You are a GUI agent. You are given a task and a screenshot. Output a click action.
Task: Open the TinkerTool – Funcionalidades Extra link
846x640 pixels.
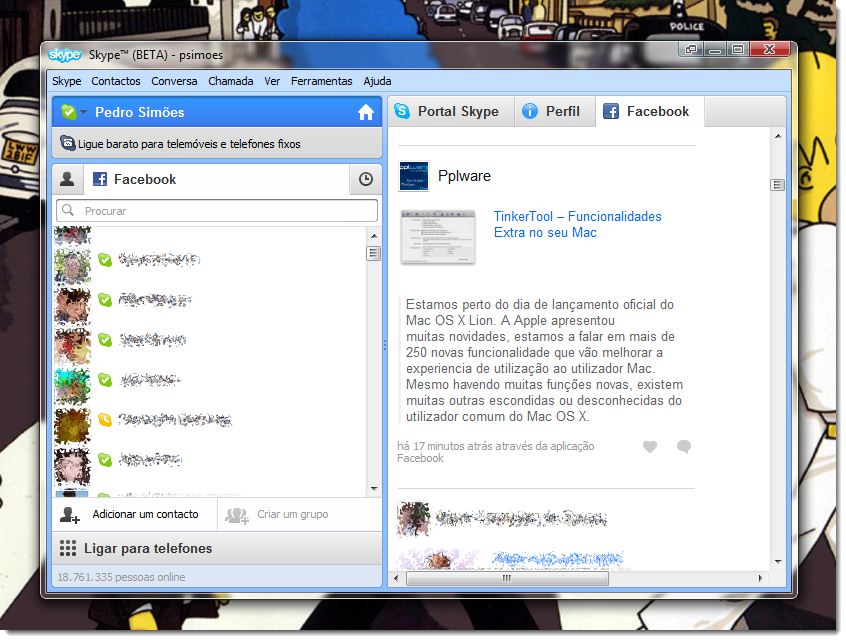click(x=577, y=224)
